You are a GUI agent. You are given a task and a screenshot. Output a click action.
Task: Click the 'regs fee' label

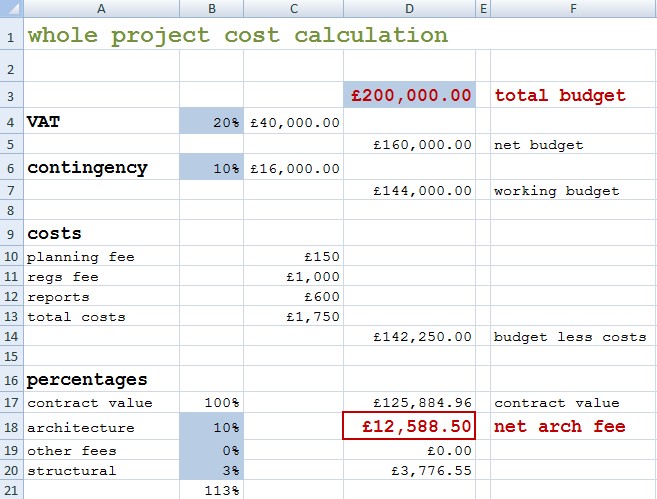click(x=63, y=277)
